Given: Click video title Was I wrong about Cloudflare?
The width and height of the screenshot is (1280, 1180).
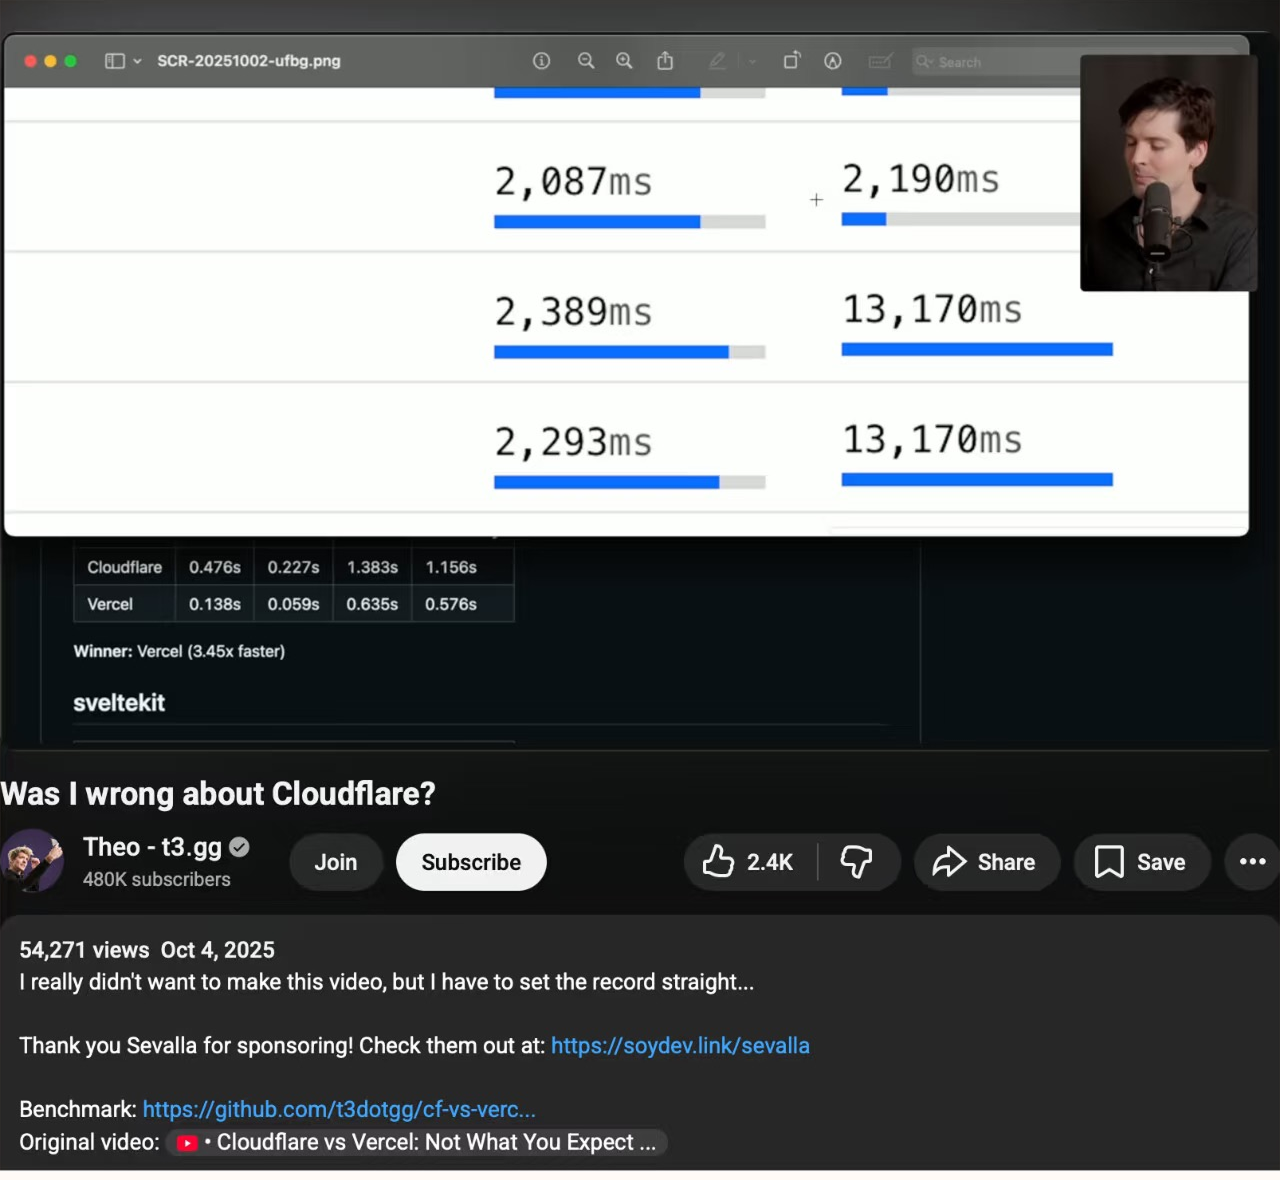Looking at the screenshot, I should pyautogui.click(x=218, y=794).
